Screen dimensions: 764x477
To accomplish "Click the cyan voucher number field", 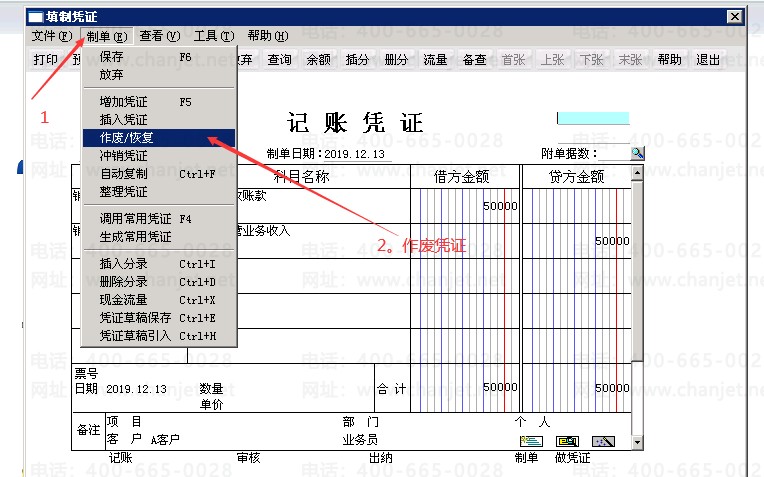I will [593, 118].
